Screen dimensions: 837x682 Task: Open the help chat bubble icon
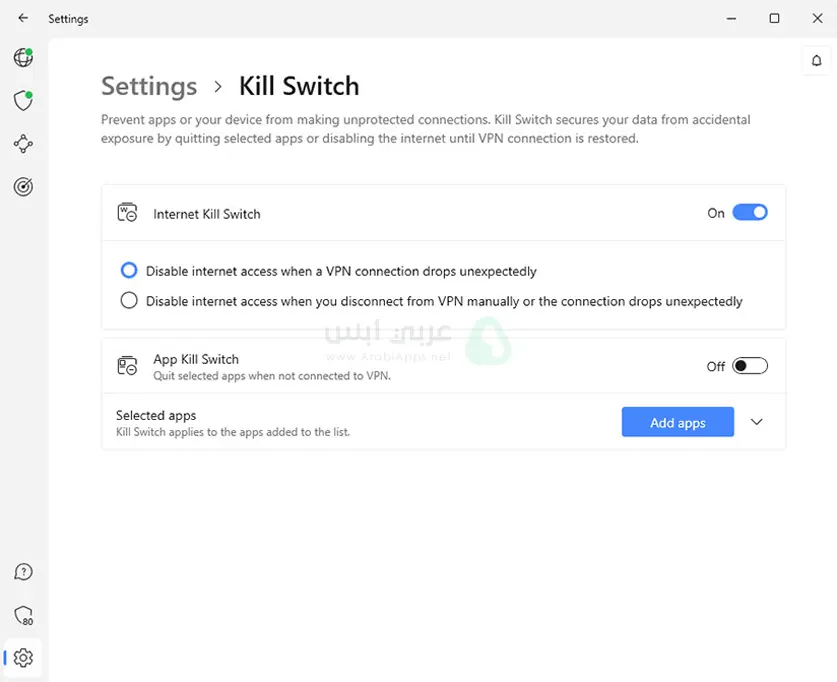point(23,572)
